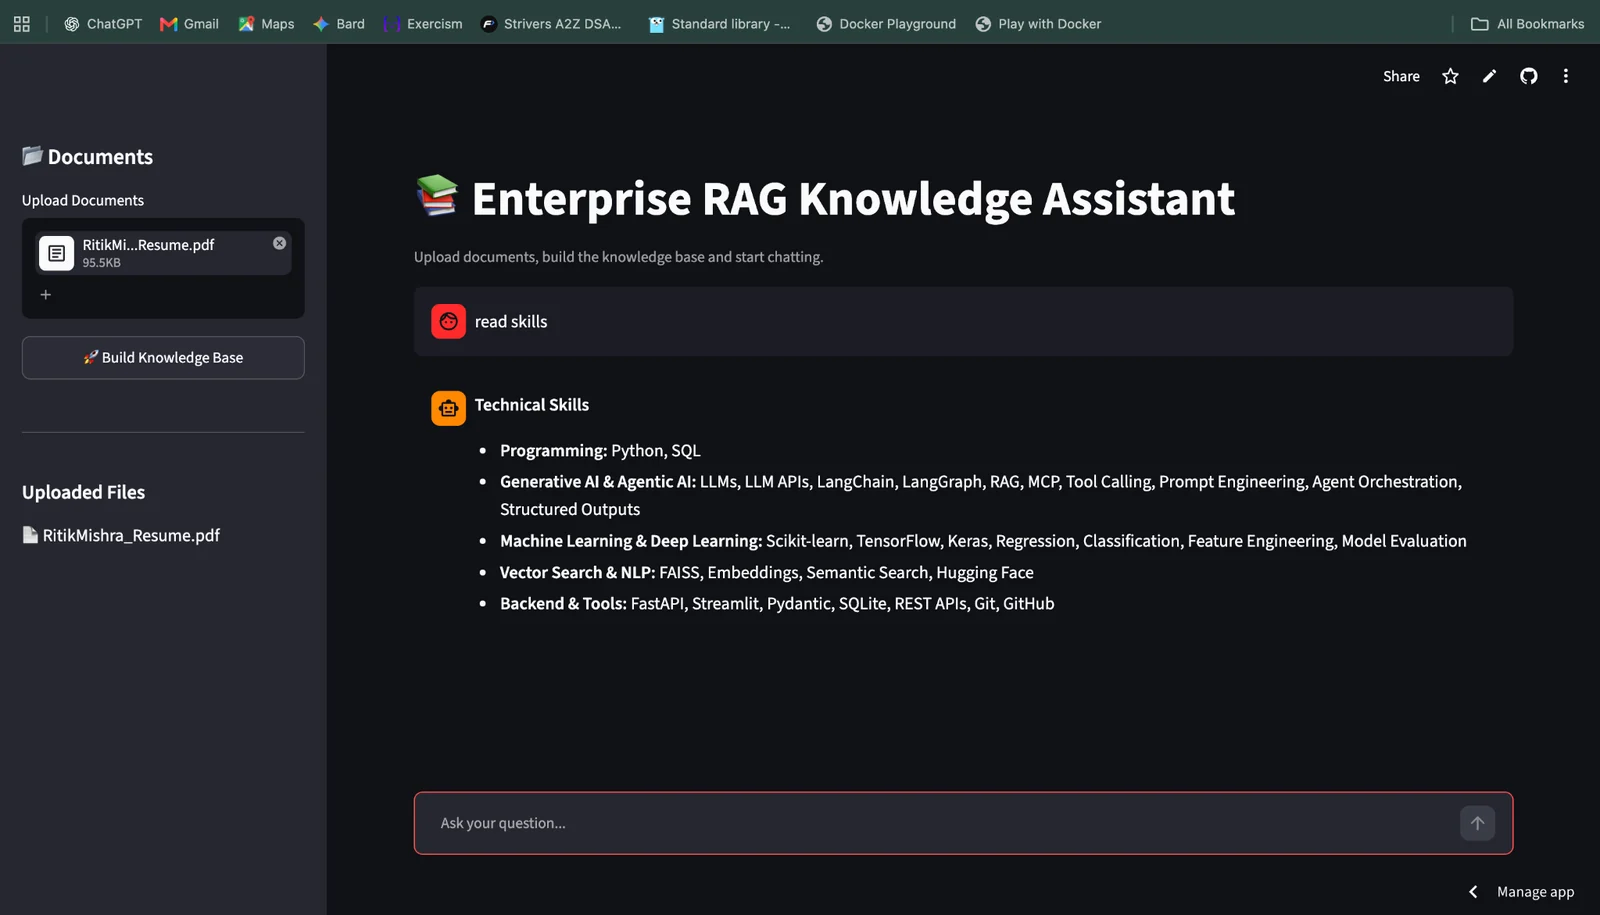
Task: Click the read skills message text
Action: 511,321
